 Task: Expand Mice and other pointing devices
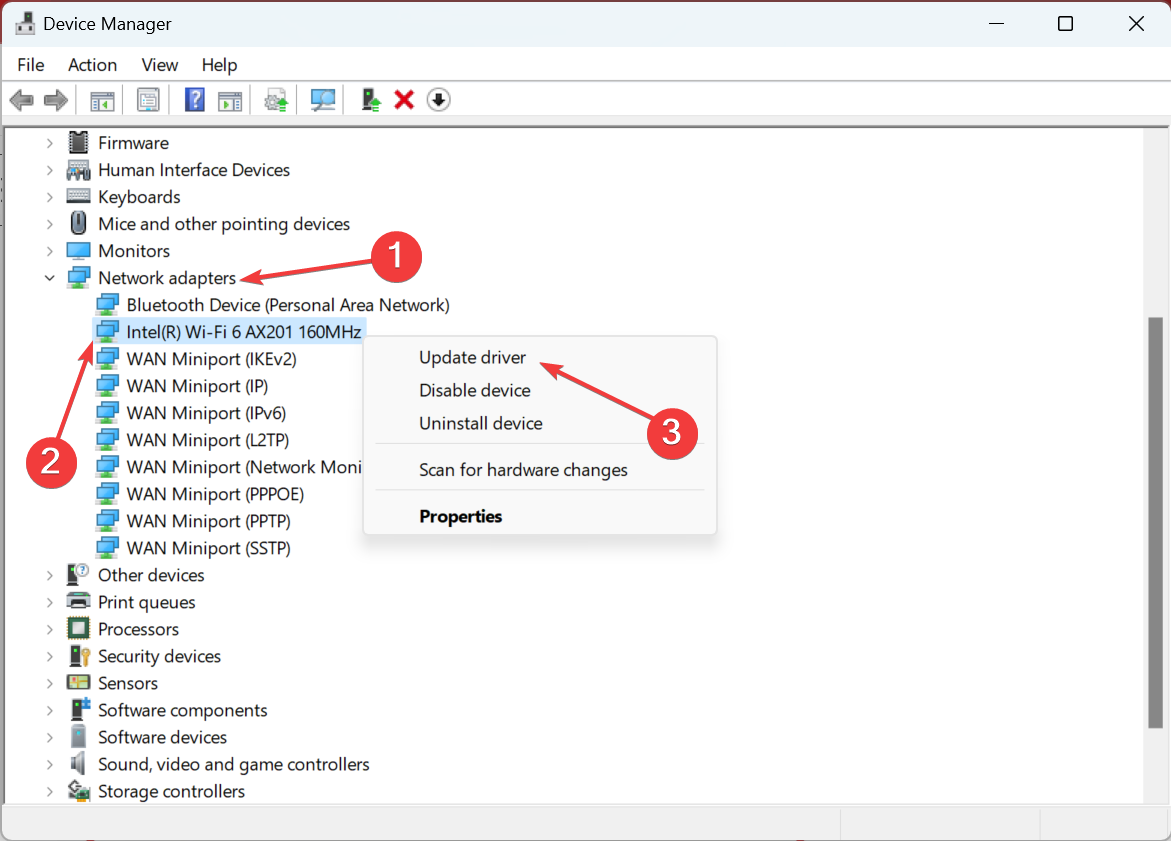pyautogui.click(x=49, y=223)
